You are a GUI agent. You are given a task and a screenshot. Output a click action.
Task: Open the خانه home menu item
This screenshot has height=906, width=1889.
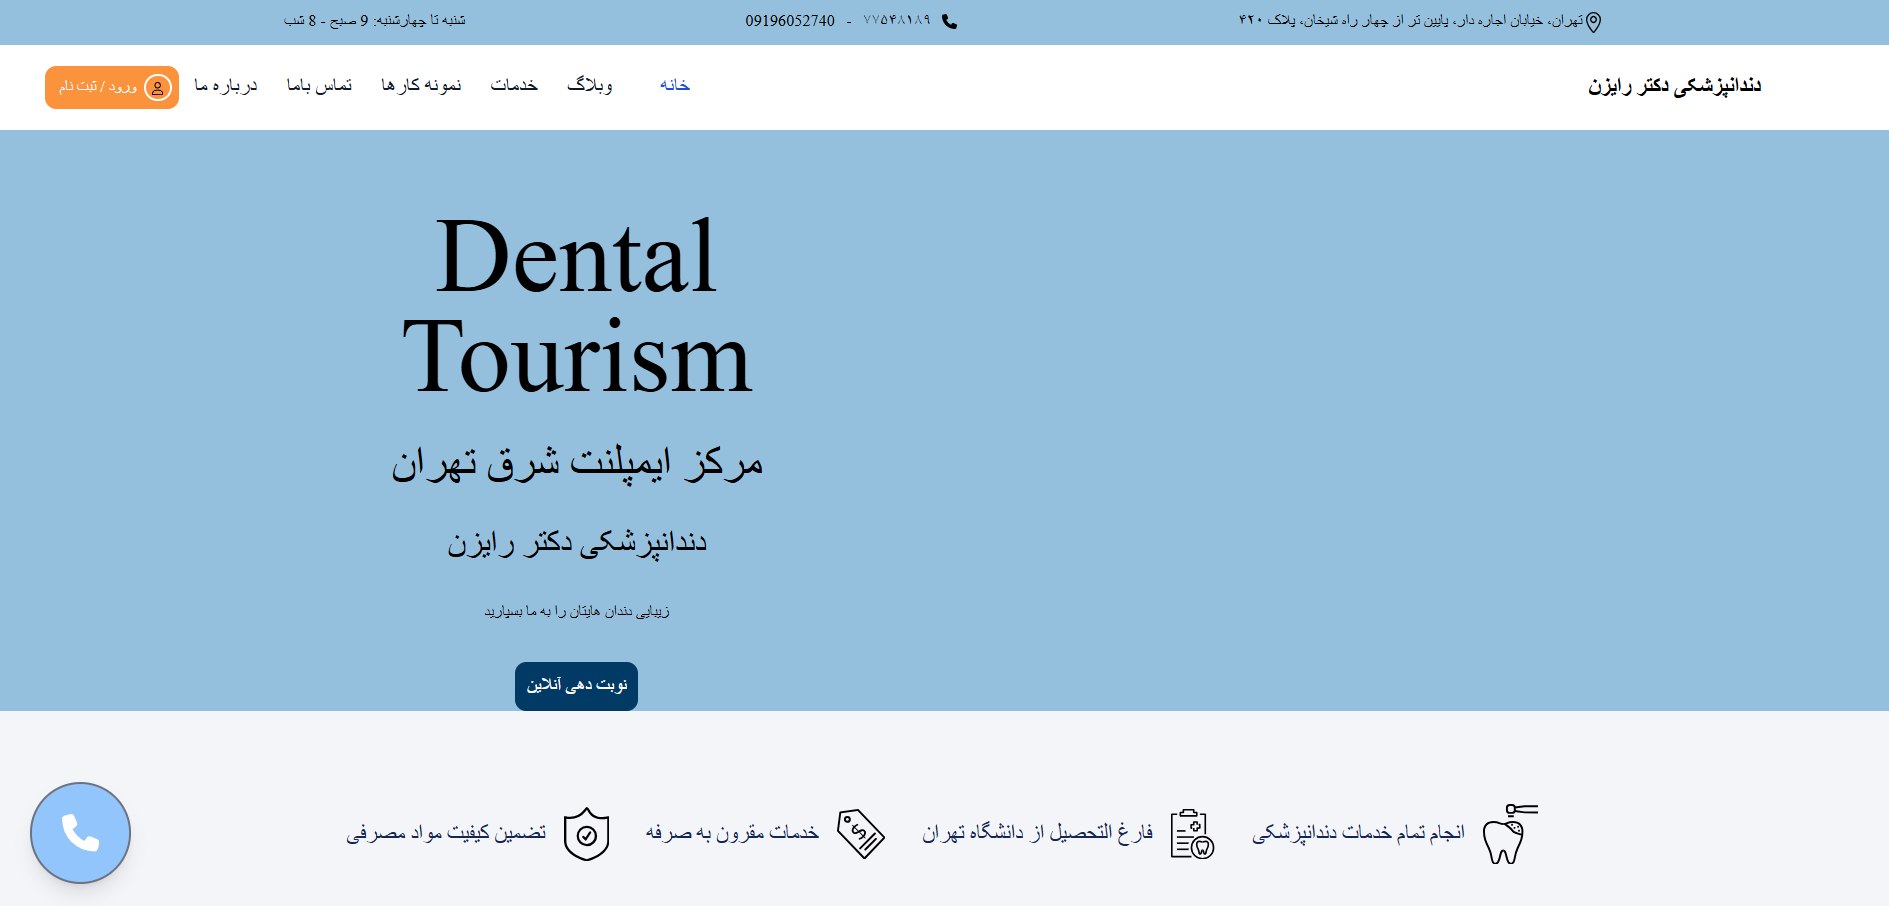[675, 85]
